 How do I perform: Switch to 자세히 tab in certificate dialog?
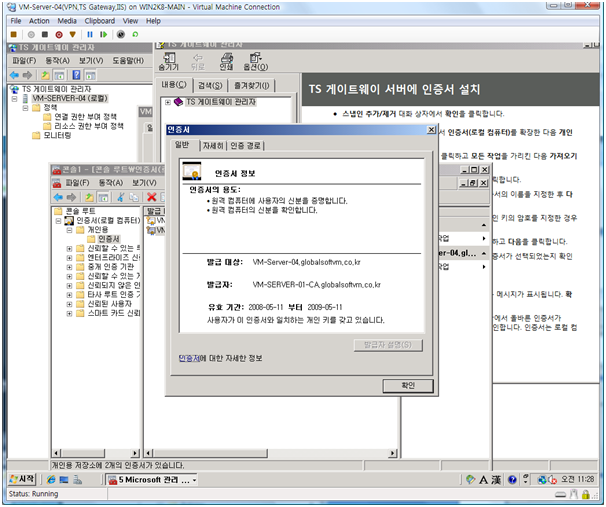click(213, 146)
